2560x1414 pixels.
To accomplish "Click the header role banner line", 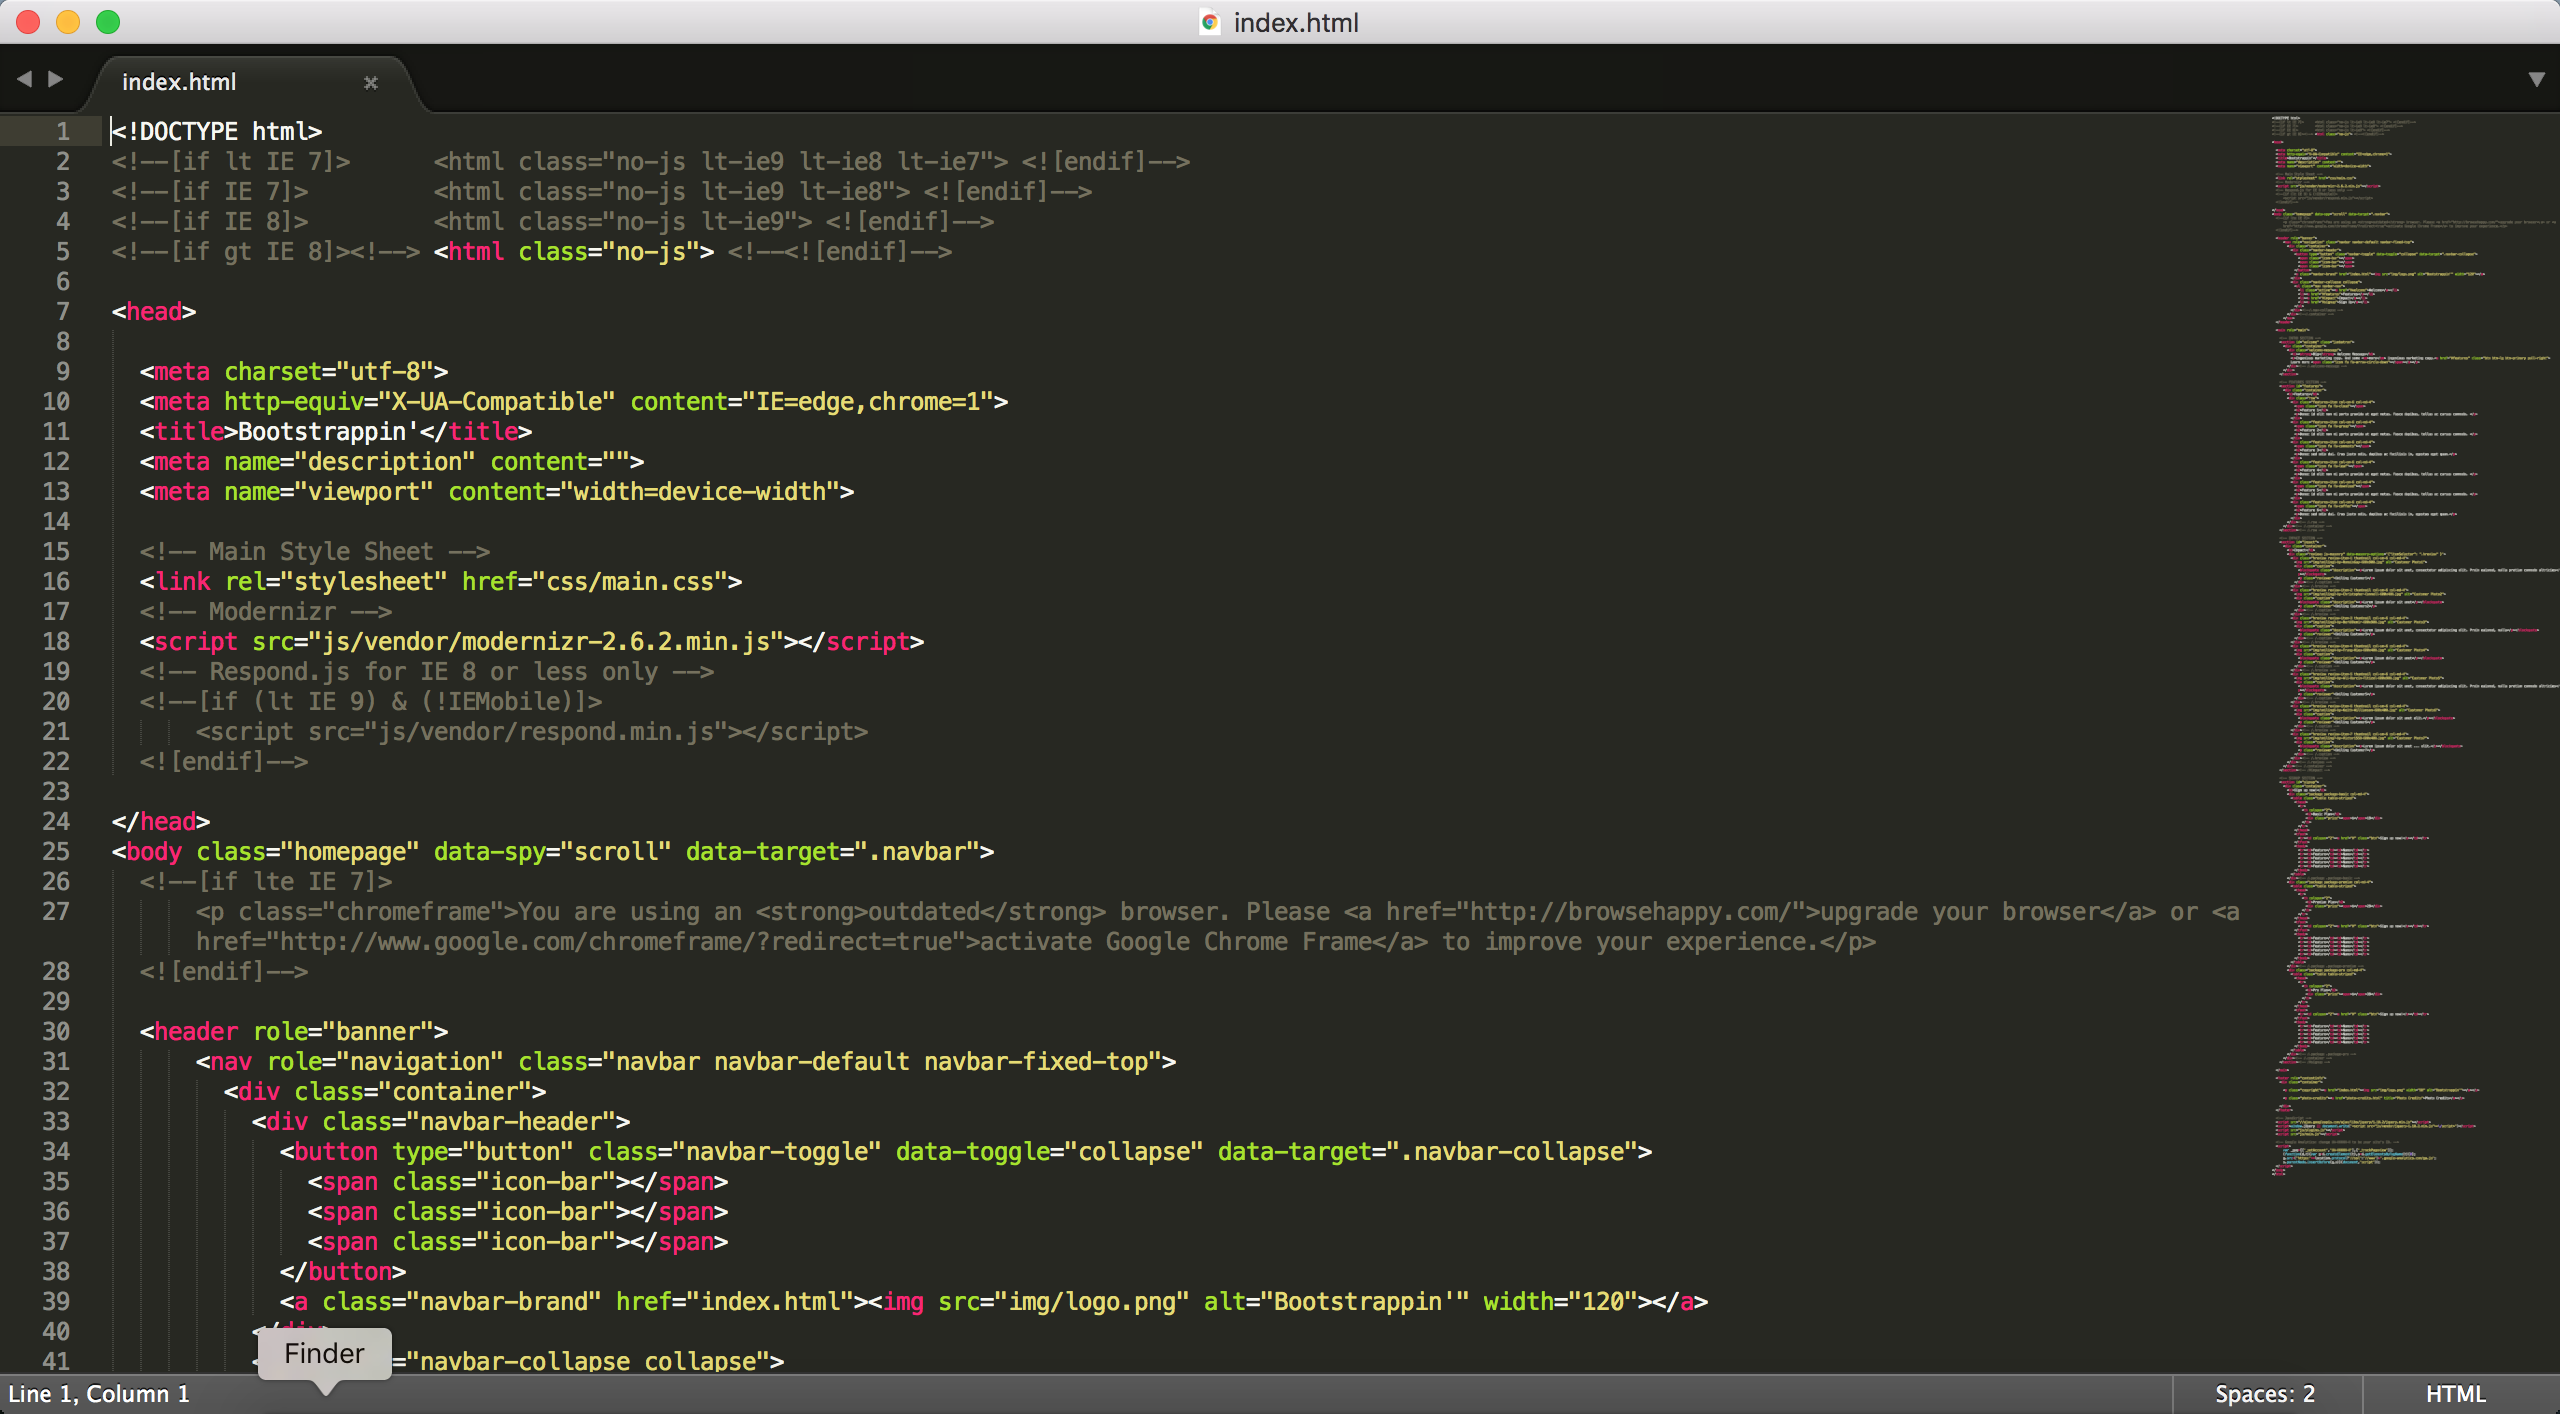I will [x=294, y=1031].
